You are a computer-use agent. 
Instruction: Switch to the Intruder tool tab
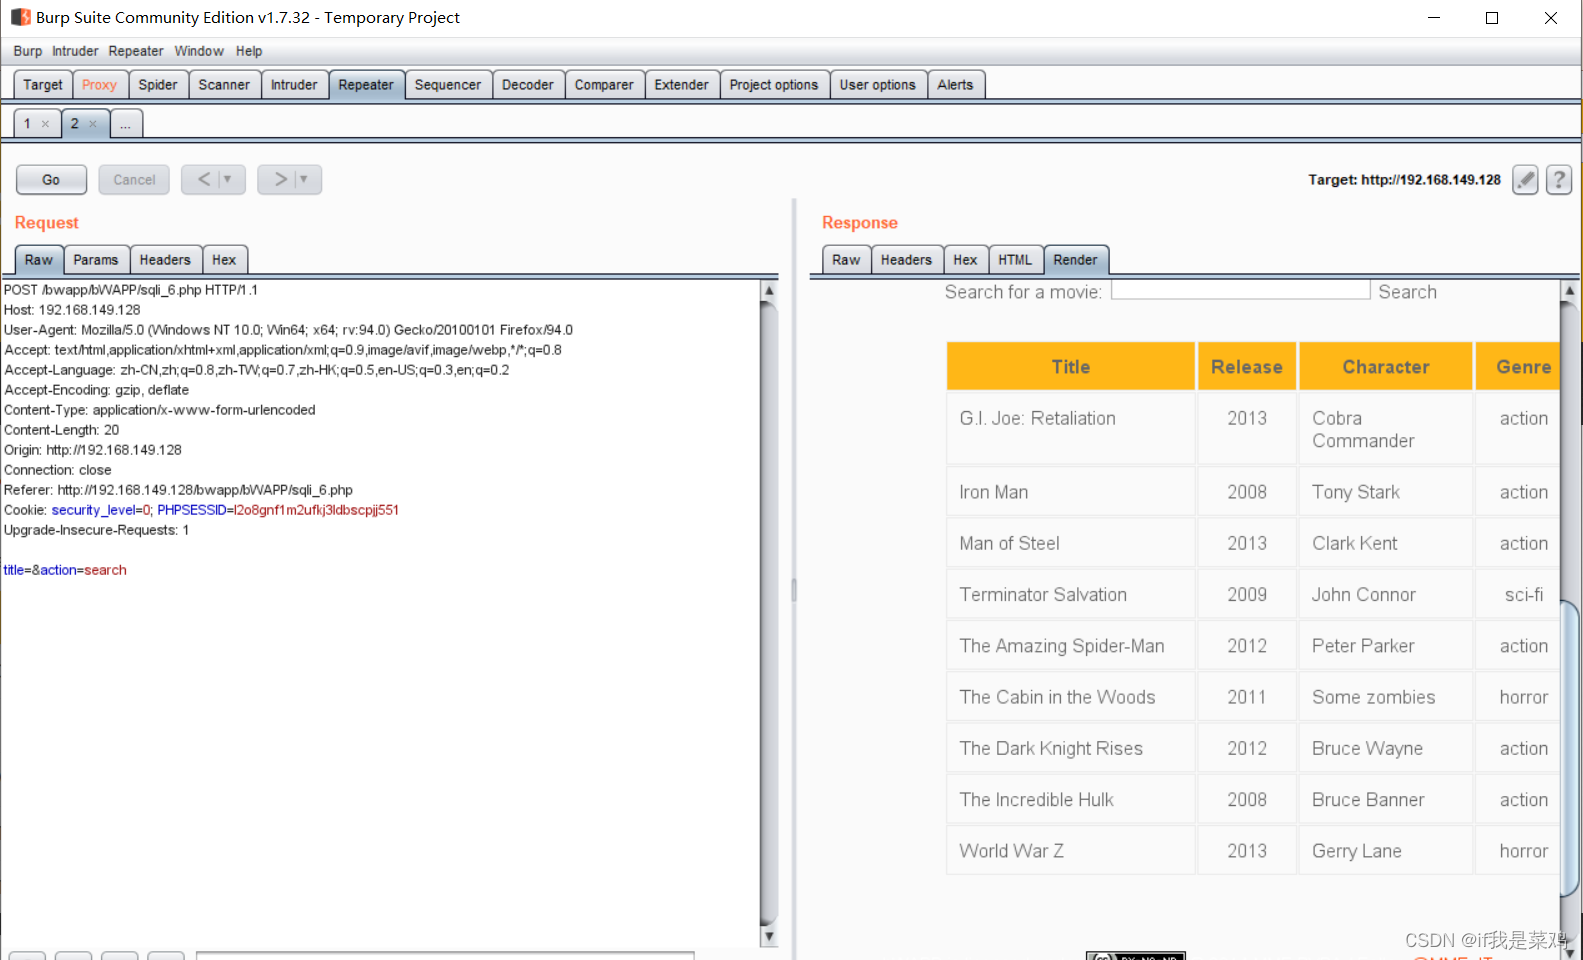tap(294, 85)
